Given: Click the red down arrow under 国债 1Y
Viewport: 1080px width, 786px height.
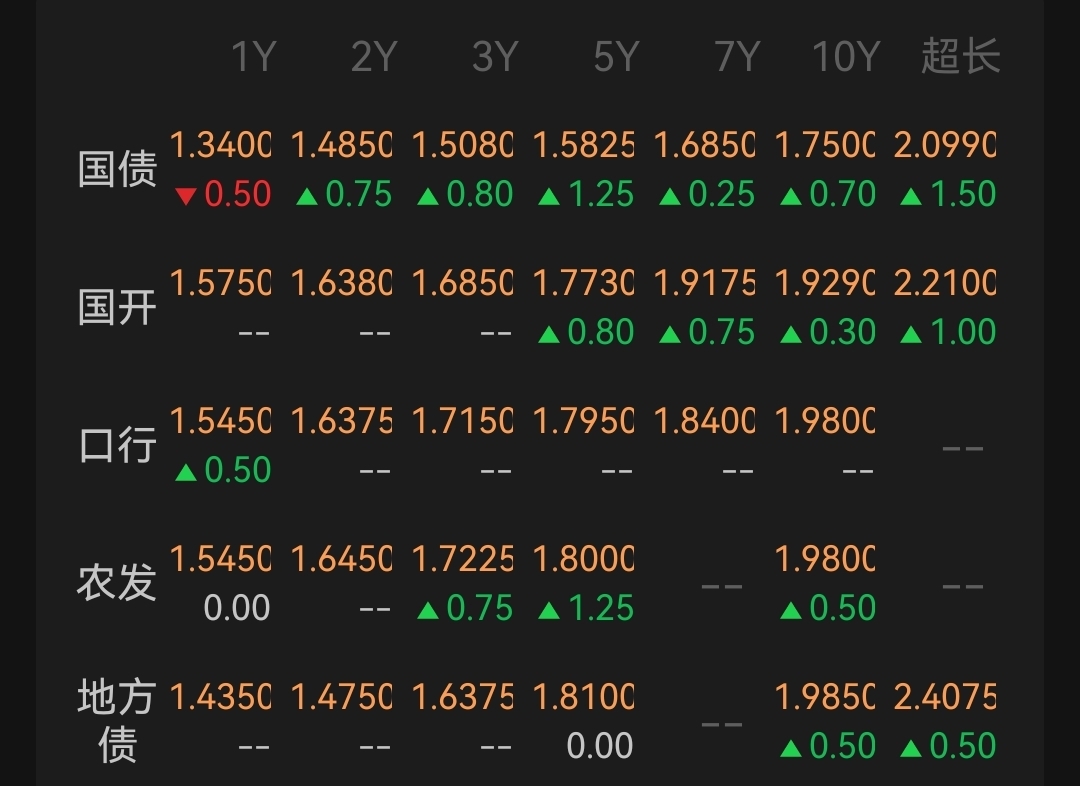Looking at the screenshot, I should [x=185, y=196].
